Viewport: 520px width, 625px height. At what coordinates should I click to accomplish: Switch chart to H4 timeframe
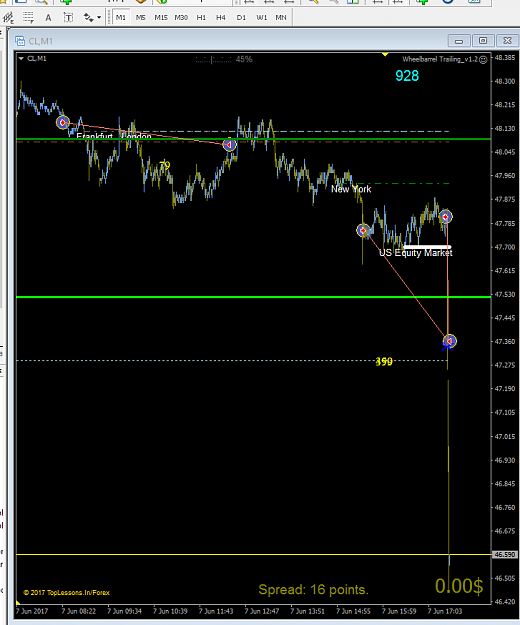tap(221, 18)
